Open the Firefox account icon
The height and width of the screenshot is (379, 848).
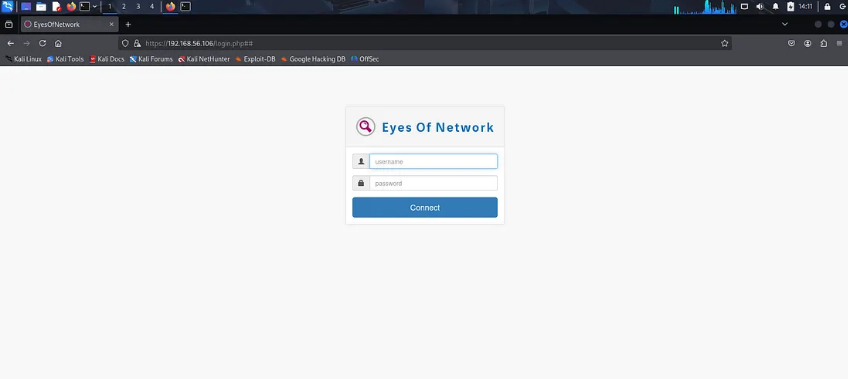(x=807, y=43)
